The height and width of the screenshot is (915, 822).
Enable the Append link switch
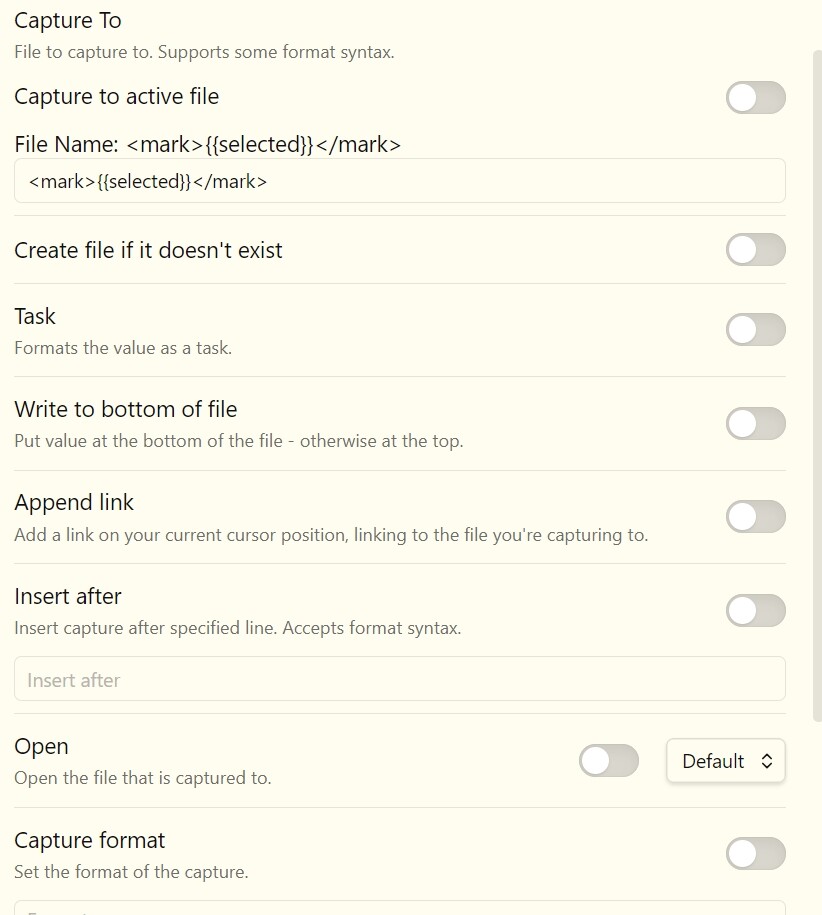pyautogui.click(x=755, y=517)
